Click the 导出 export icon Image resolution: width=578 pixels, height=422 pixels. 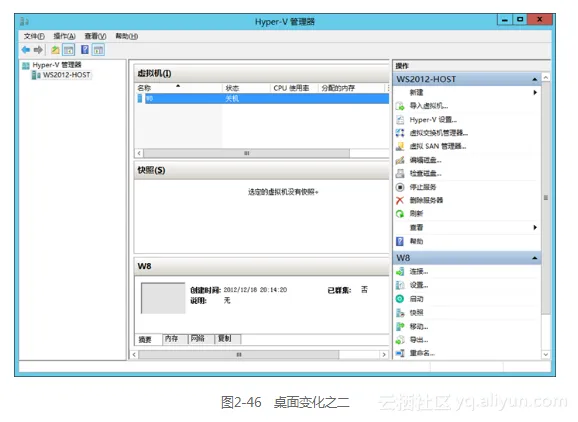coord(400,340)
